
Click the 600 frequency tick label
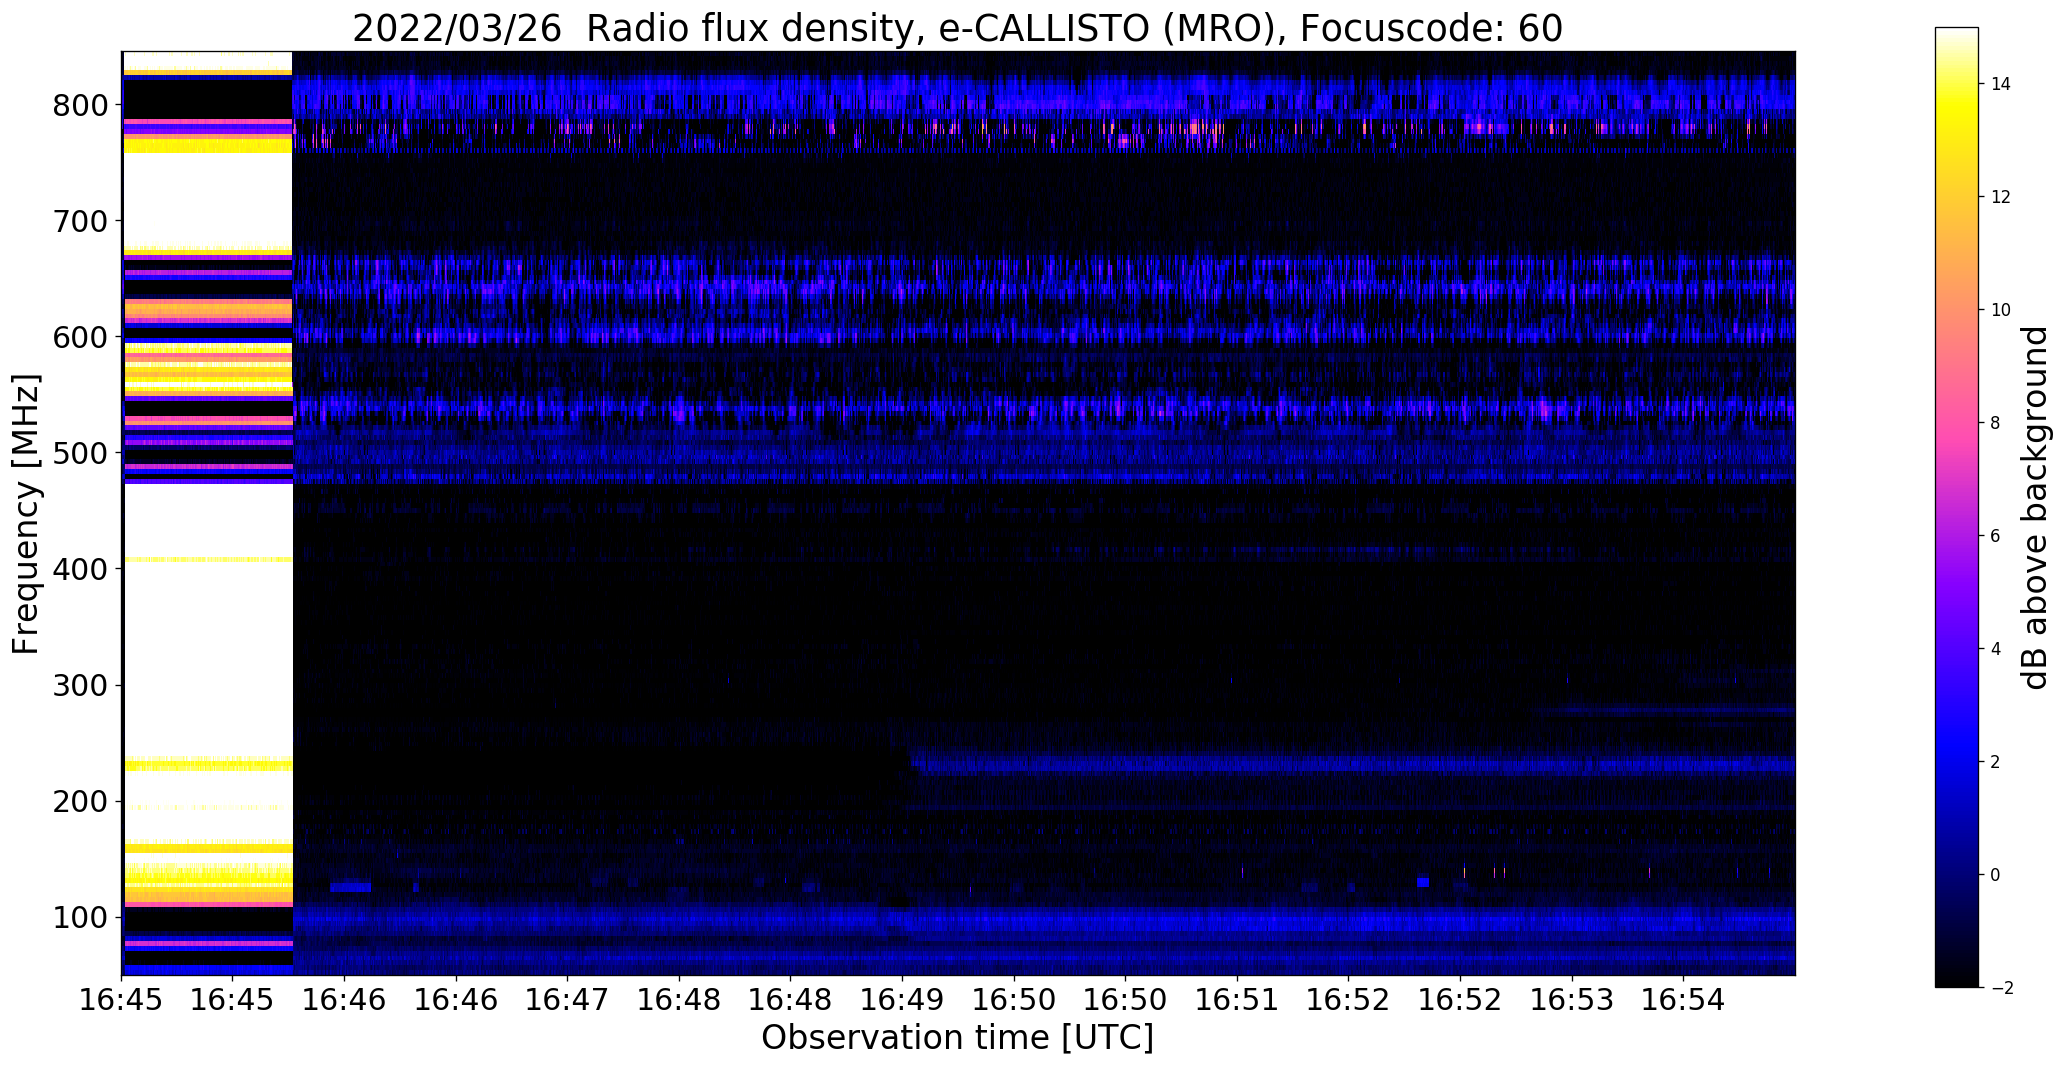[x=82, y=337]
